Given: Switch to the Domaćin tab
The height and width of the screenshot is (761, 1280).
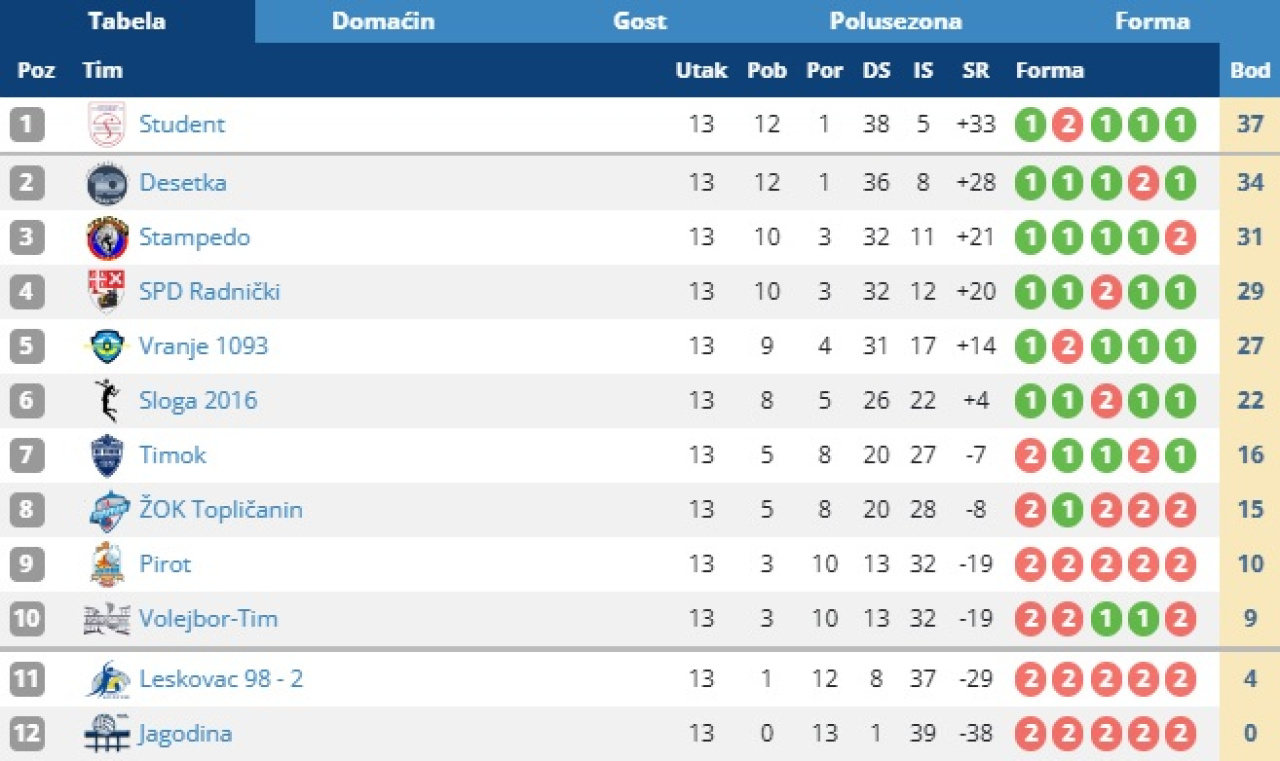Looking at the screenshot, I should [x=383, y=21].
